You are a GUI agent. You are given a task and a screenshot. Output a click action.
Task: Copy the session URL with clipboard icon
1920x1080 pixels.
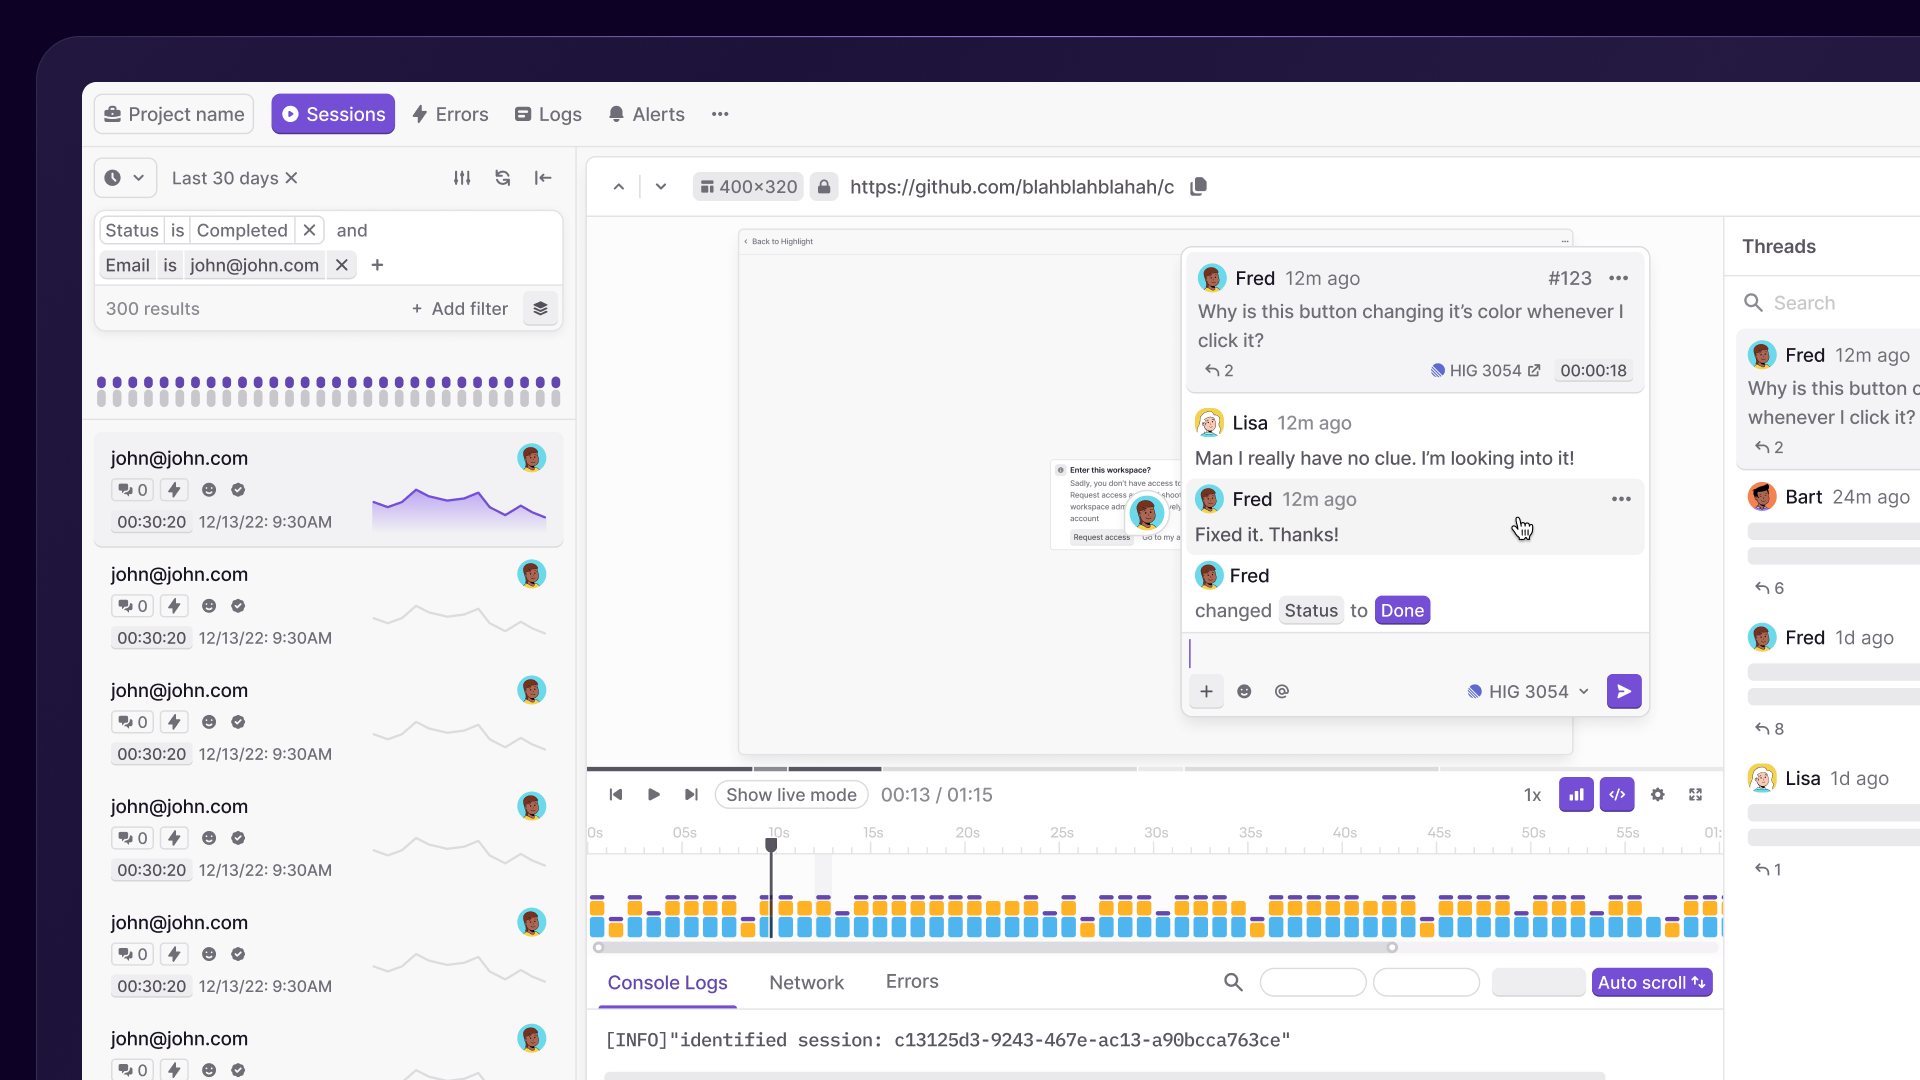point(1199,186)
